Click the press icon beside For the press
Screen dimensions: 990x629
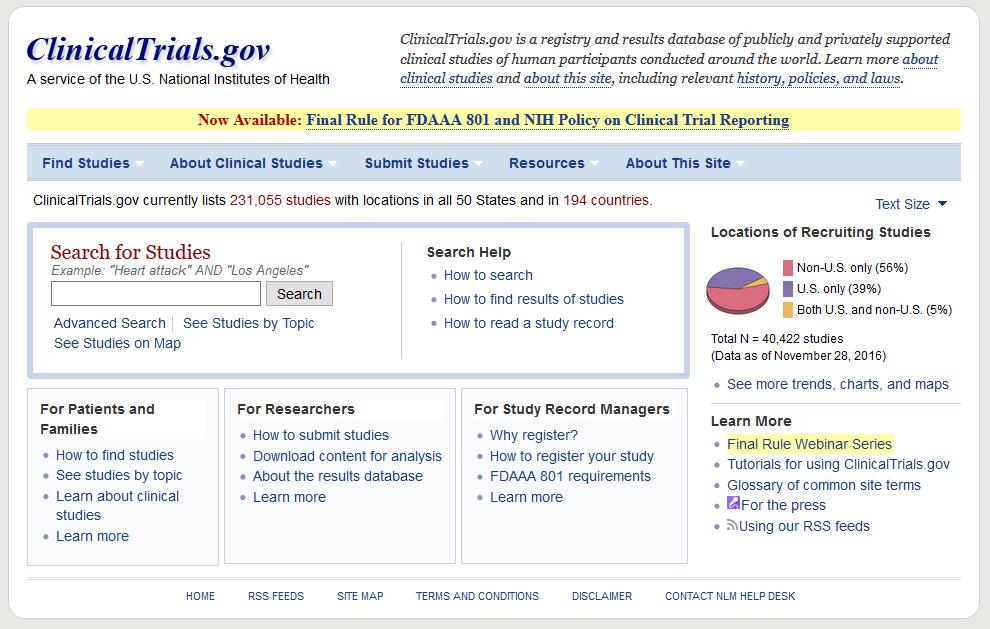click(733, 503)
